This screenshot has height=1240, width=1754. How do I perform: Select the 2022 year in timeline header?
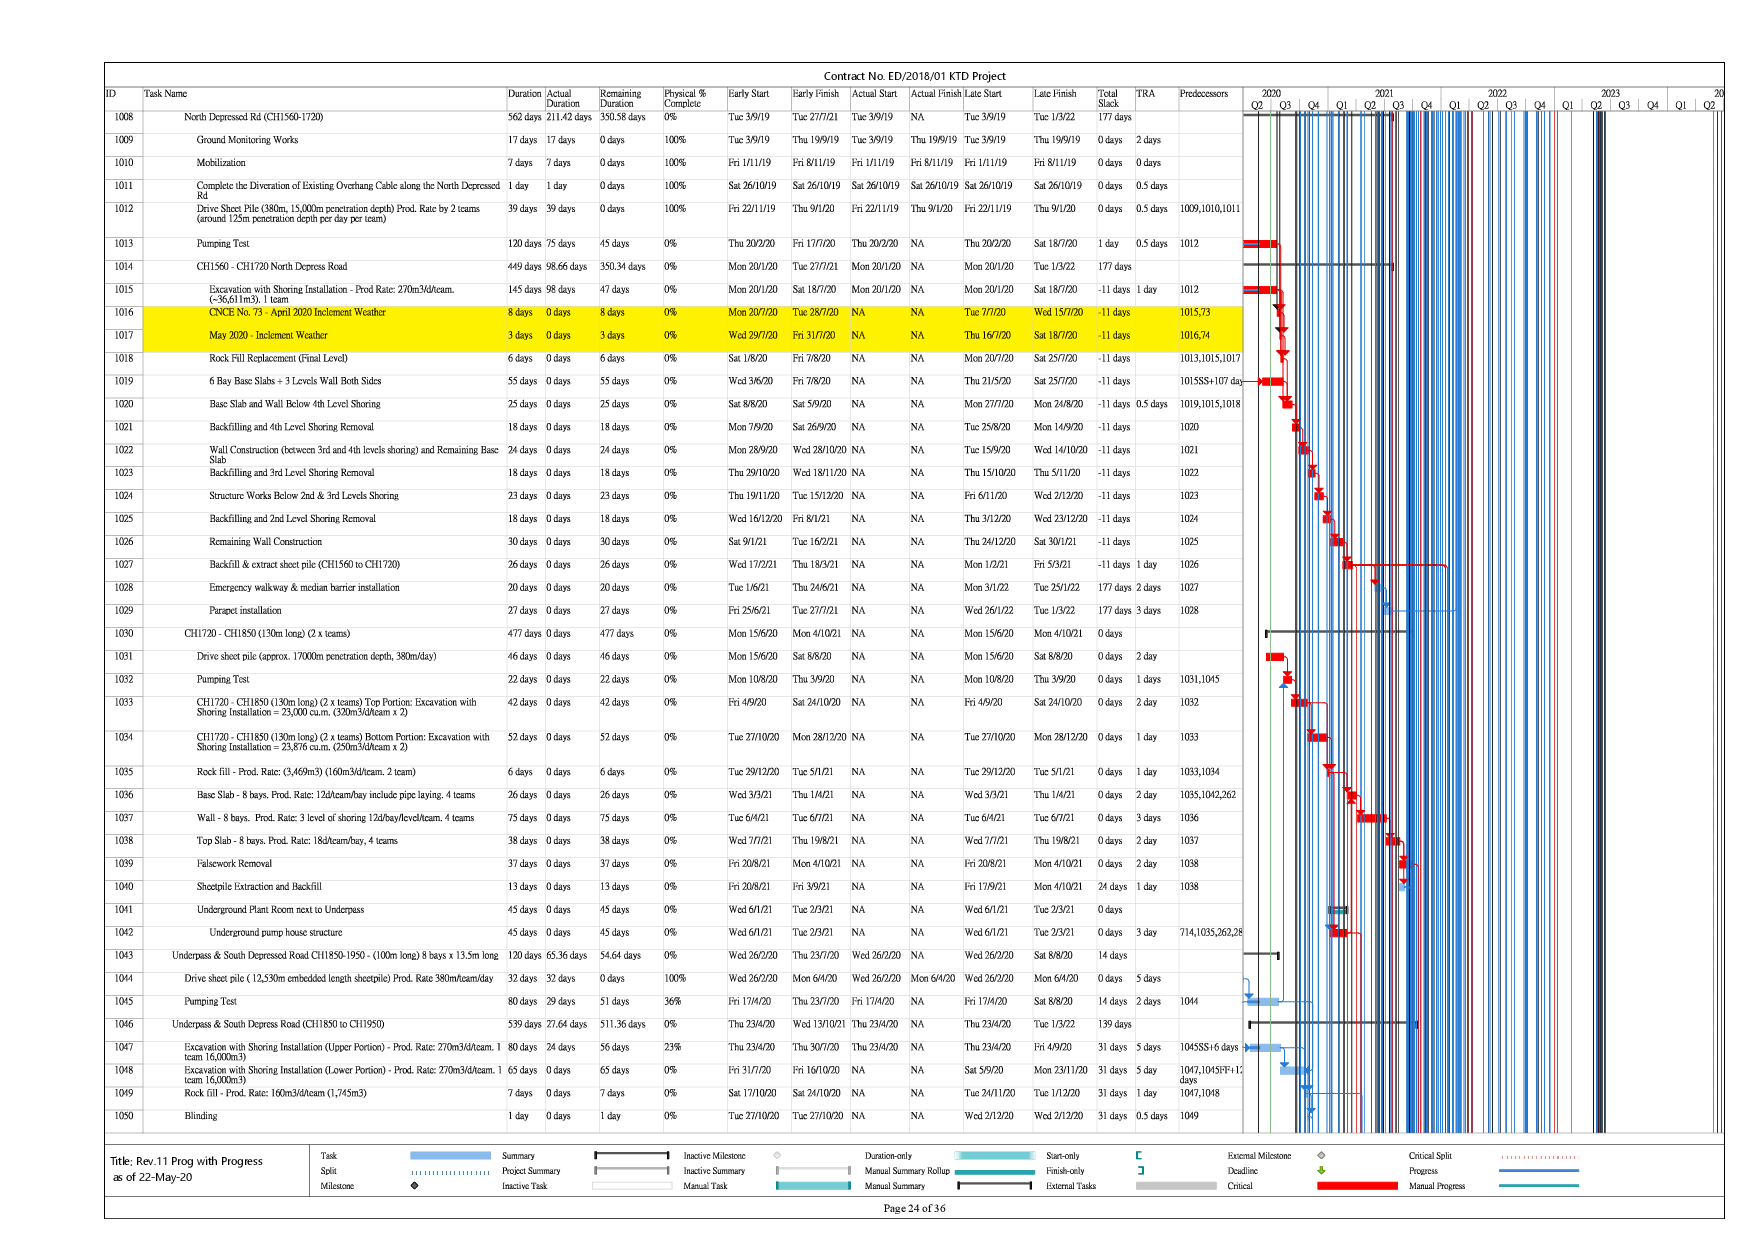[x=1497, y=93]
